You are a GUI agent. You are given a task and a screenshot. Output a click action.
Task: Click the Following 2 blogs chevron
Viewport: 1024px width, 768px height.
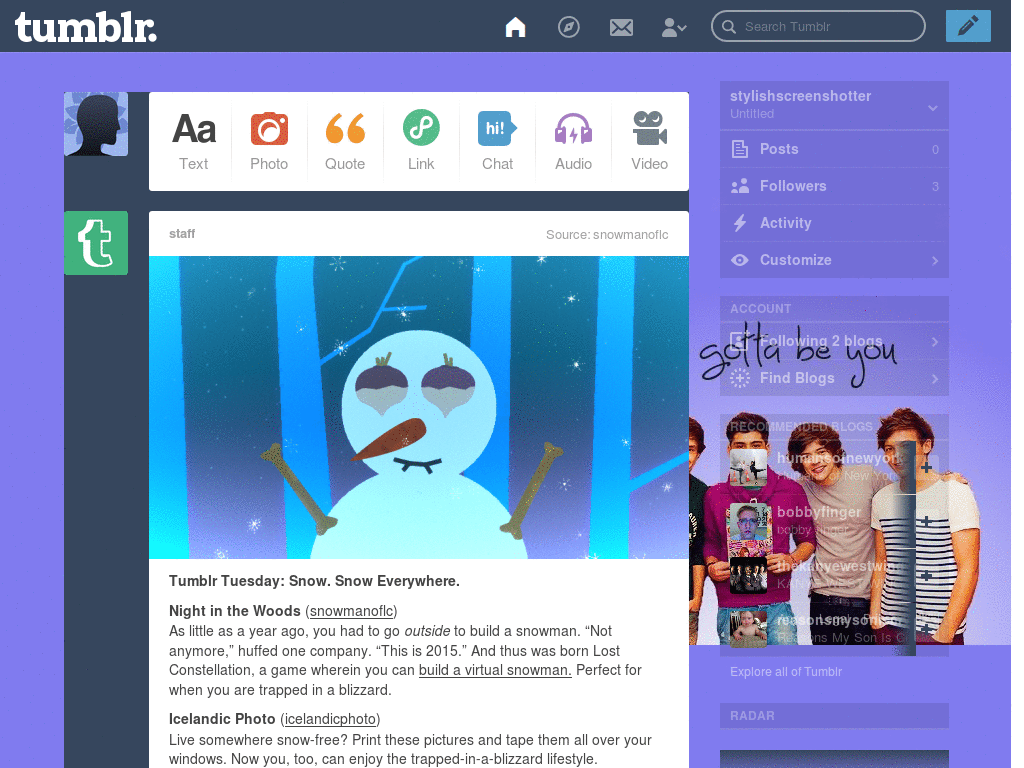pos(935,342)
